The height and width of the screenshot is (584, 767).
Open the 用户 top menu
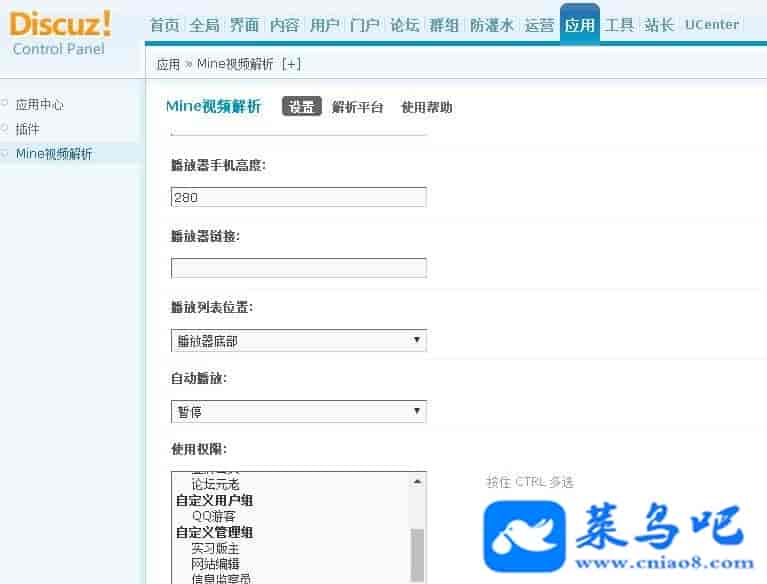[324, 24]
